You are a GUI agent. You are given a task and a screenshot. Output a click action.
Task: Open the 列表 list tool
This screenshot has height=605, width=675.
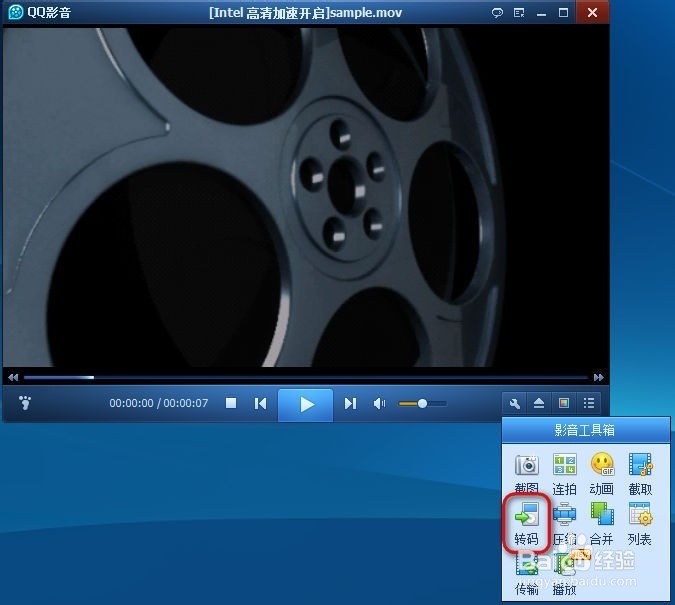coord(640,524)
